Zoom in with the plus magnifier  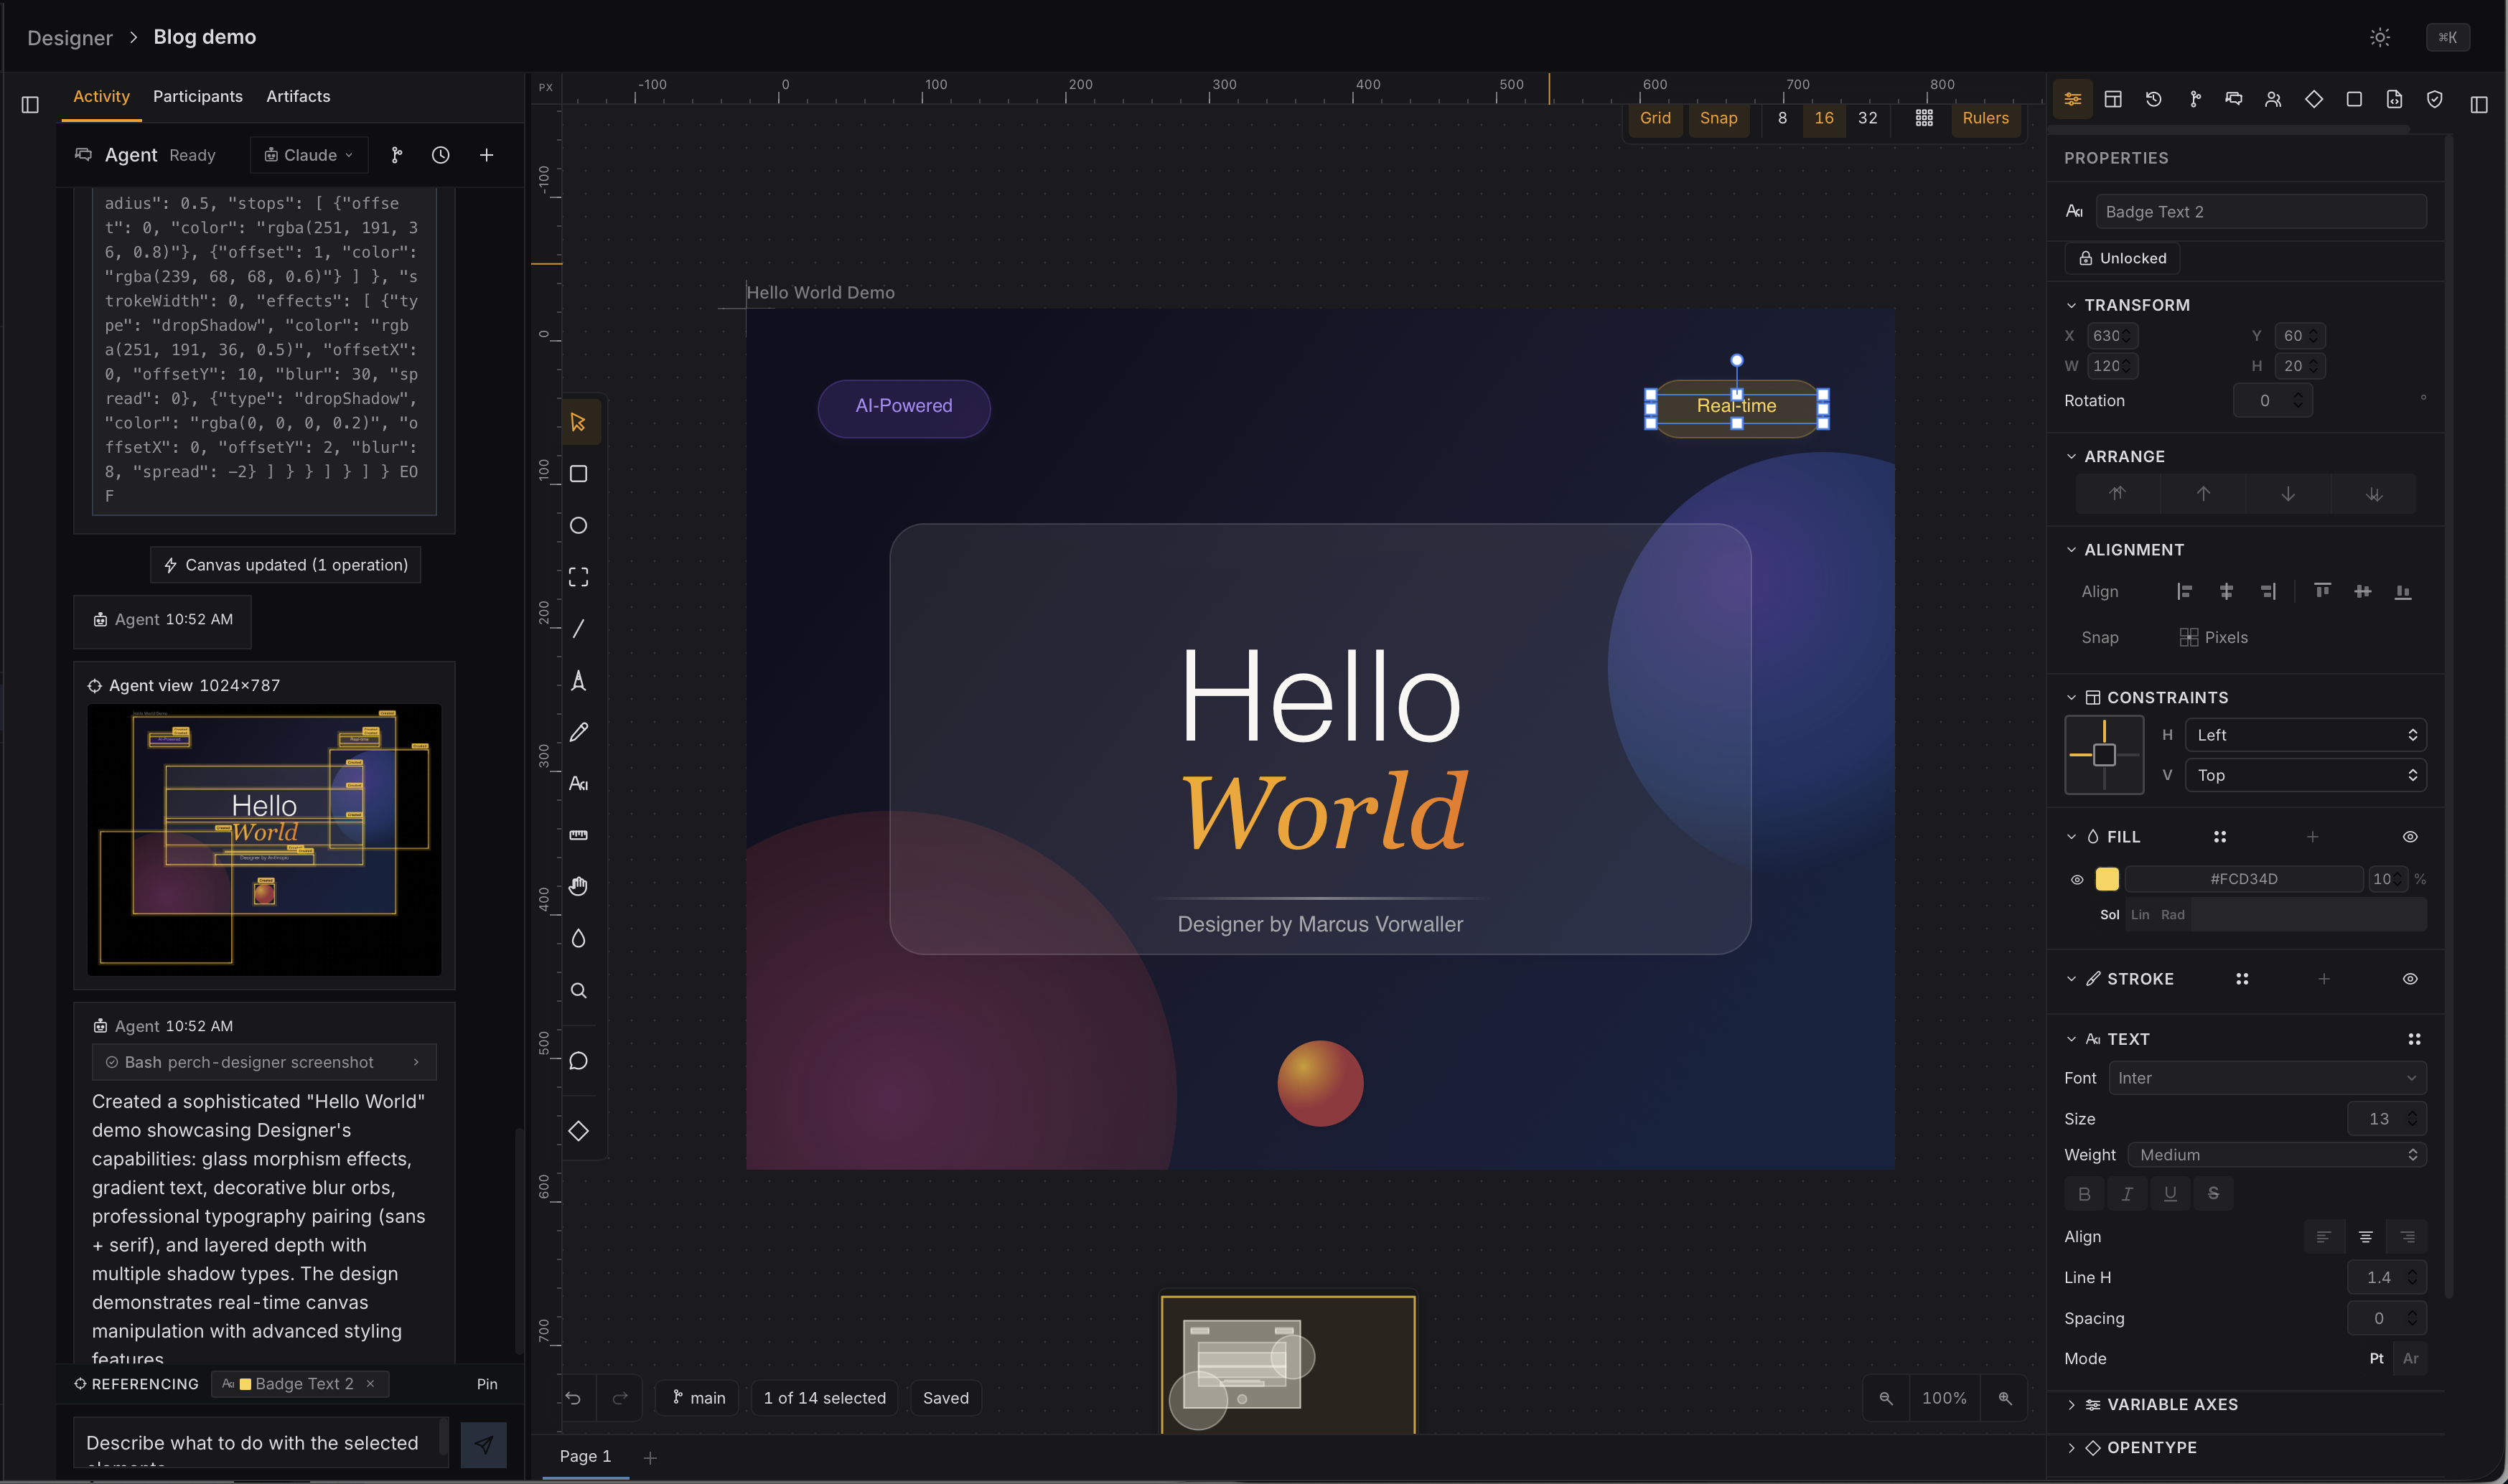[2005, 1398]
